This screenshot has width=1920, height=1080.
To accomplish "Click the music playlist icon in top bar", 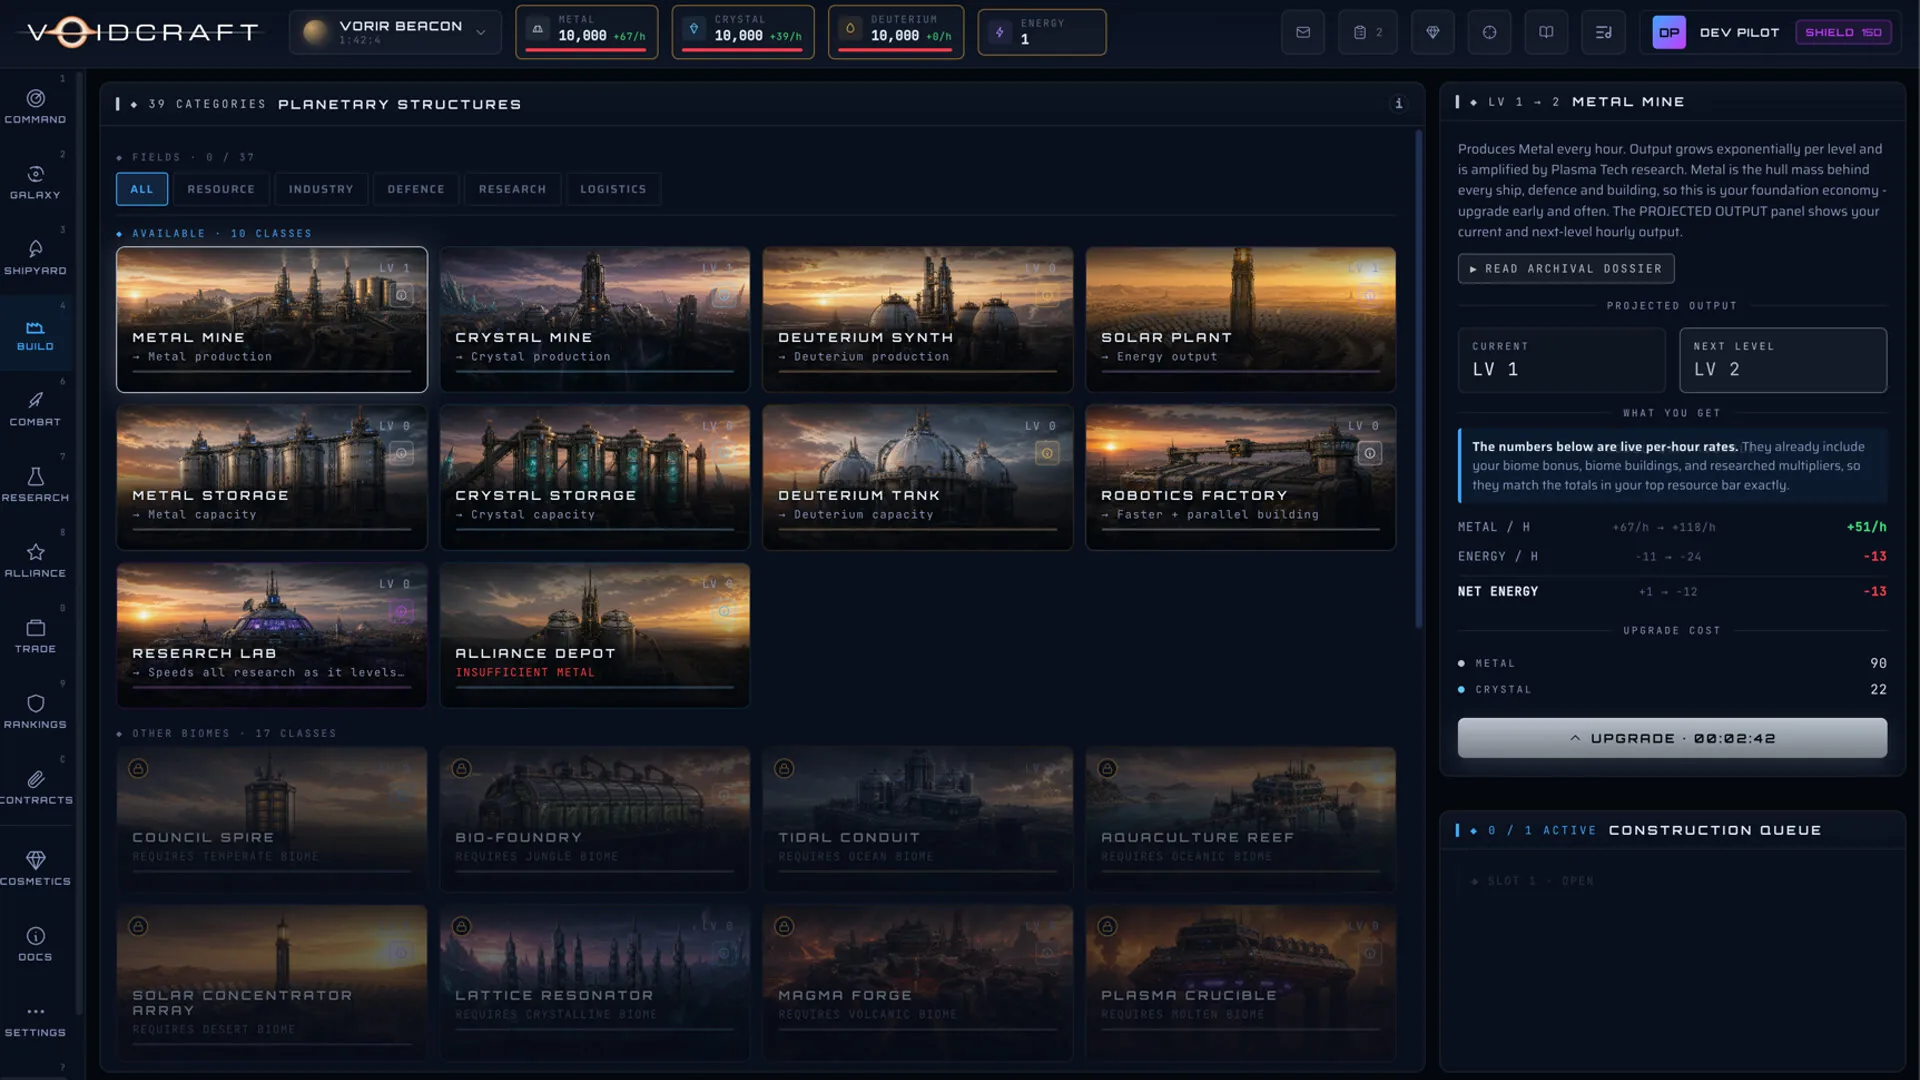I will pos(1604,32).
